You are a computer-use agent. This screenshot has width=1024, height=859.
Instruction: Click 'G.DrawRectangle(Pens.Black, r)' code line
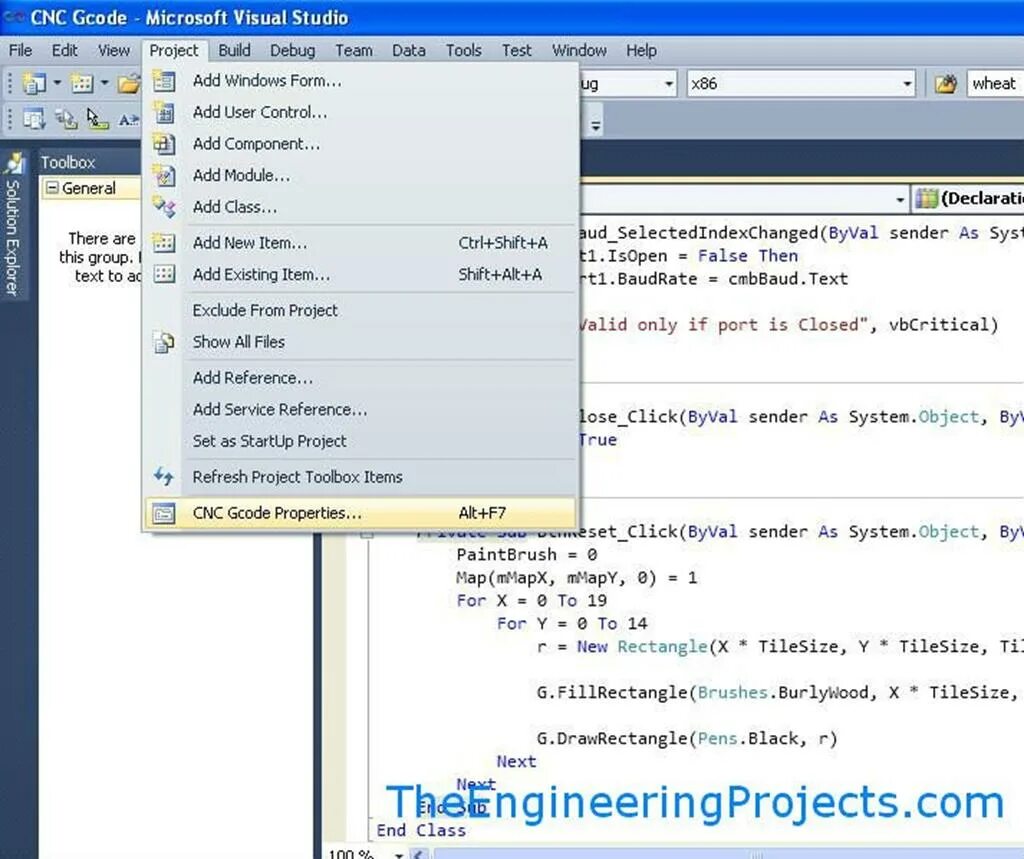pos(686,739)
